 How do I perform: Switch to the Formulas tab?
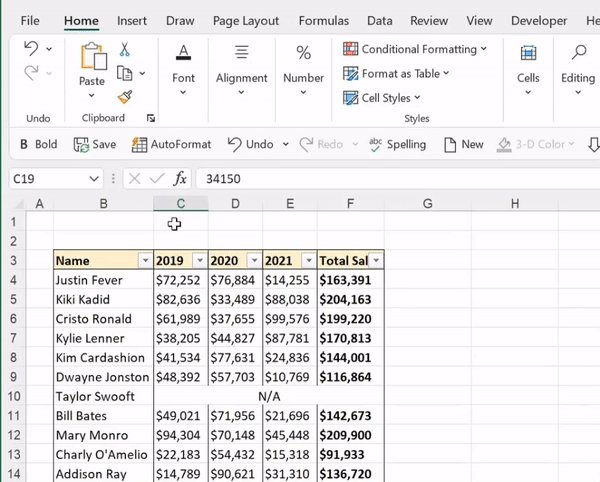tap(323, 21)
